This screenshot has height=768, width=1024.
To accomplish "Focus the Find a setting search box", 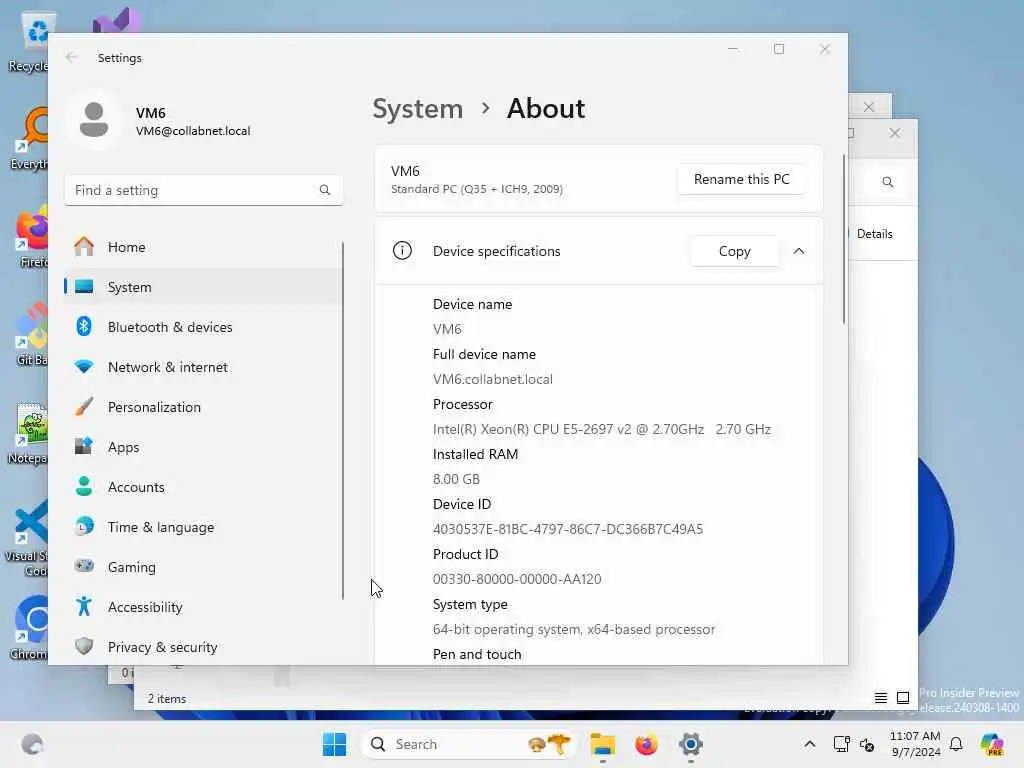I will tap(204, 190).
